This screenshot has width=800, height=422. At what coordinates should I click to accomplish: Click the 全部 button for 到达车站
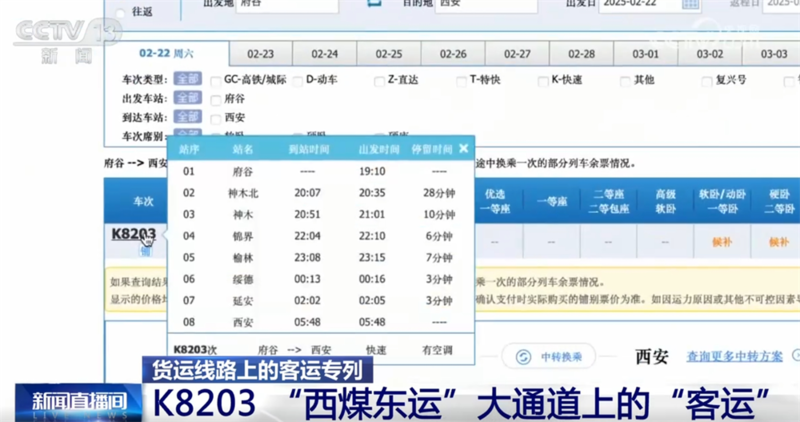pos(187,117)
